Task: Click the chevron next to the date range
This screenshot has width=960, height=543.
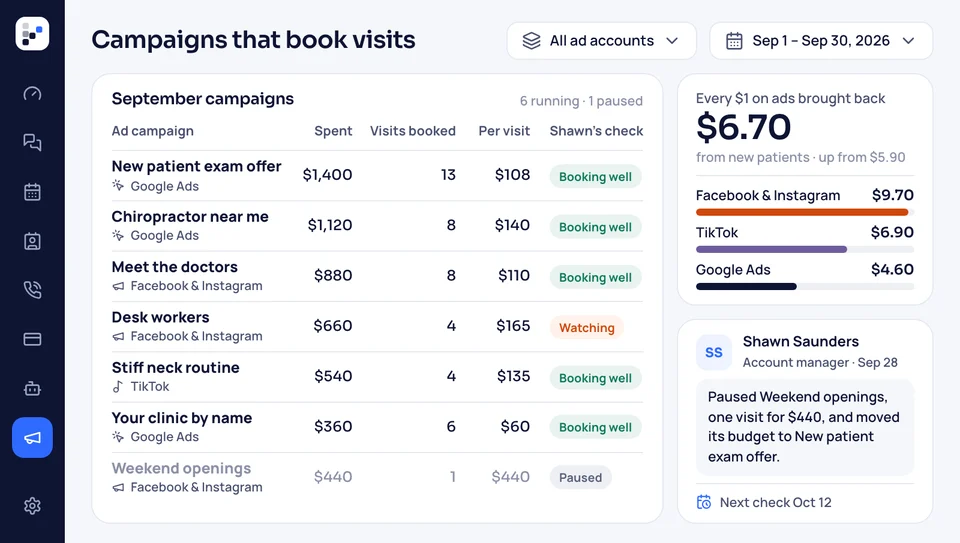Action: 909,41
